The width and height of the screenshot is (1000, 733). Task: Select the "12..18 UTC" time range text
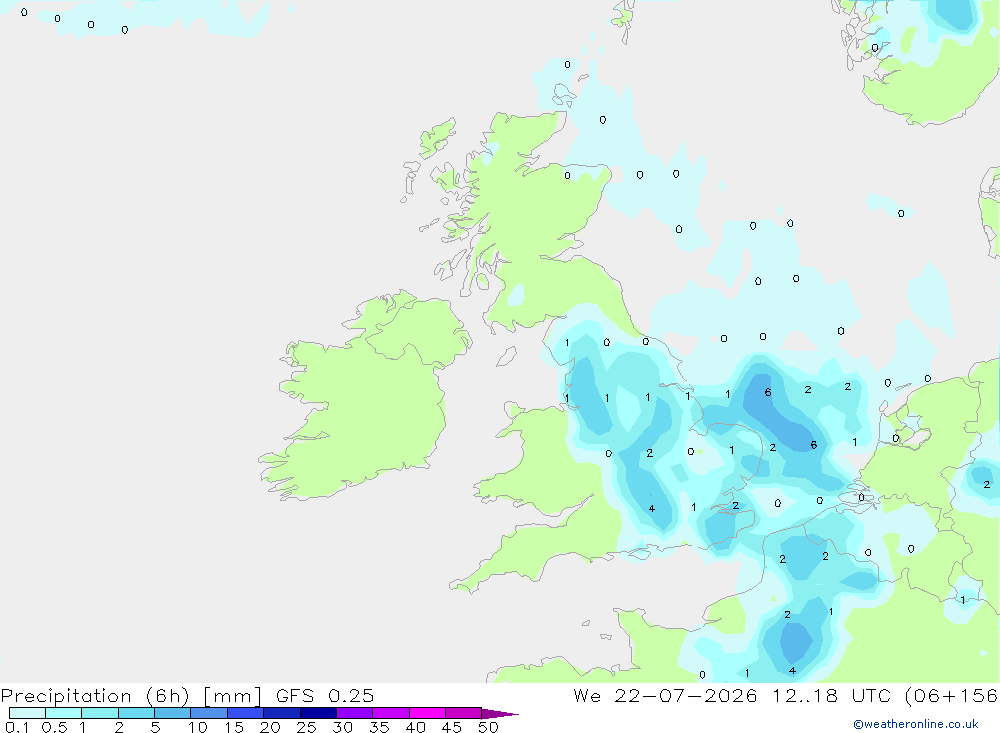(x=832, y=695)
